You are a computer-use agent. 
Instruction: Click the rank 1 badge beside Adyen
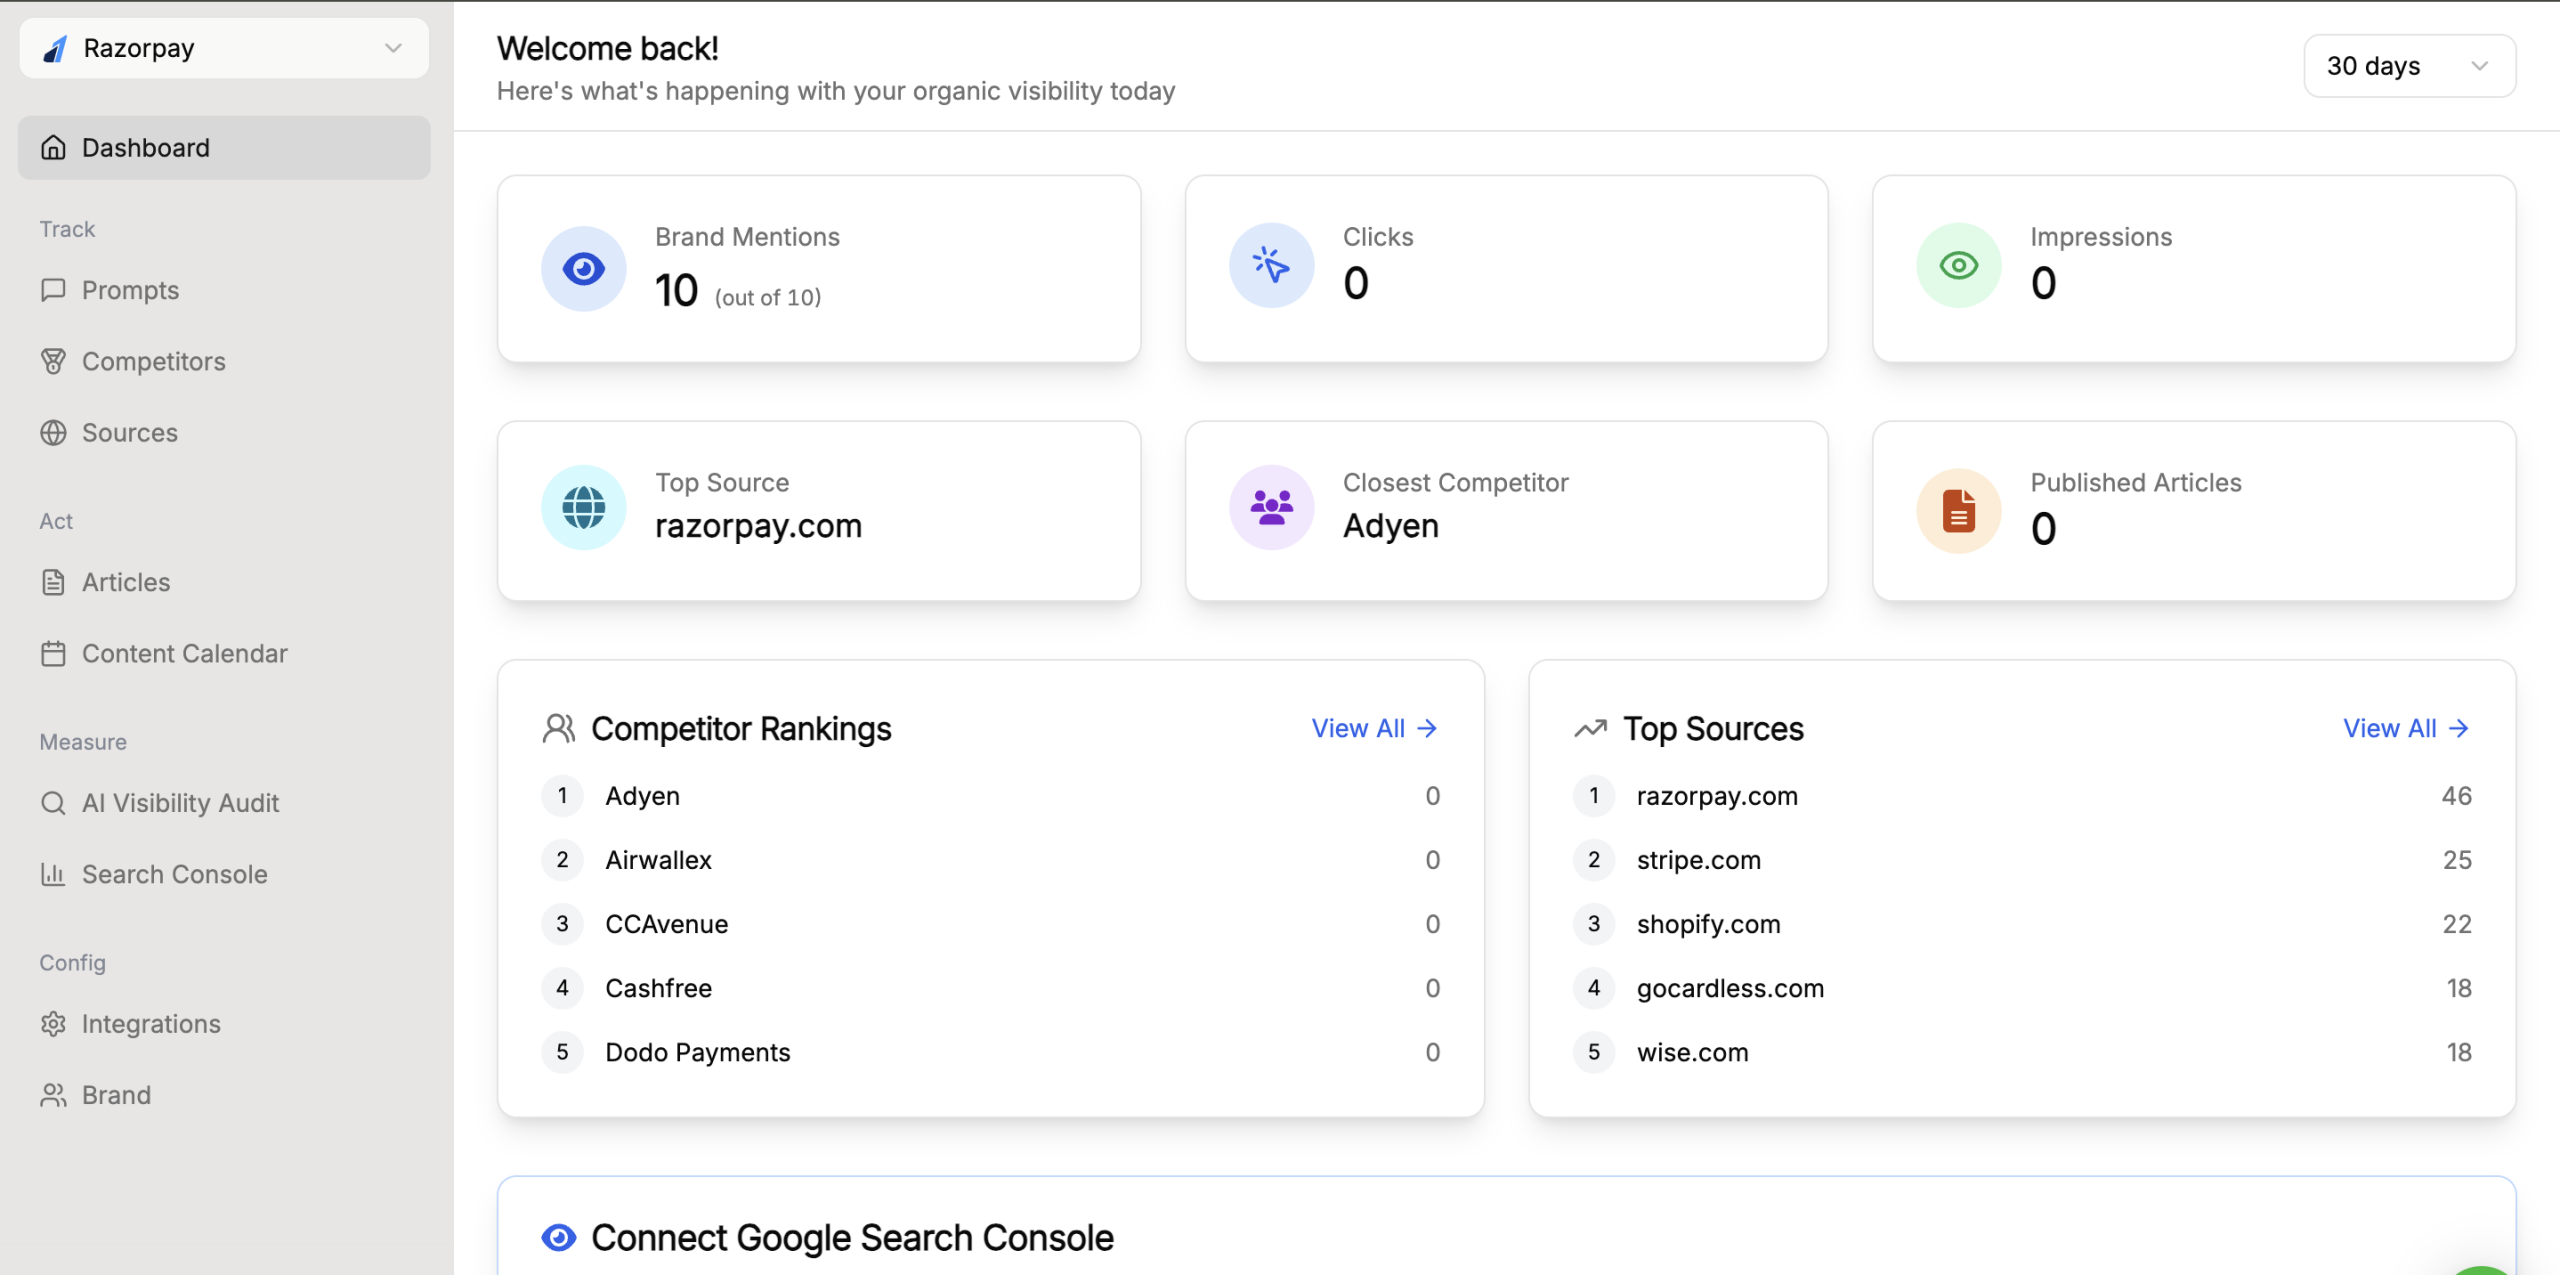562,796
